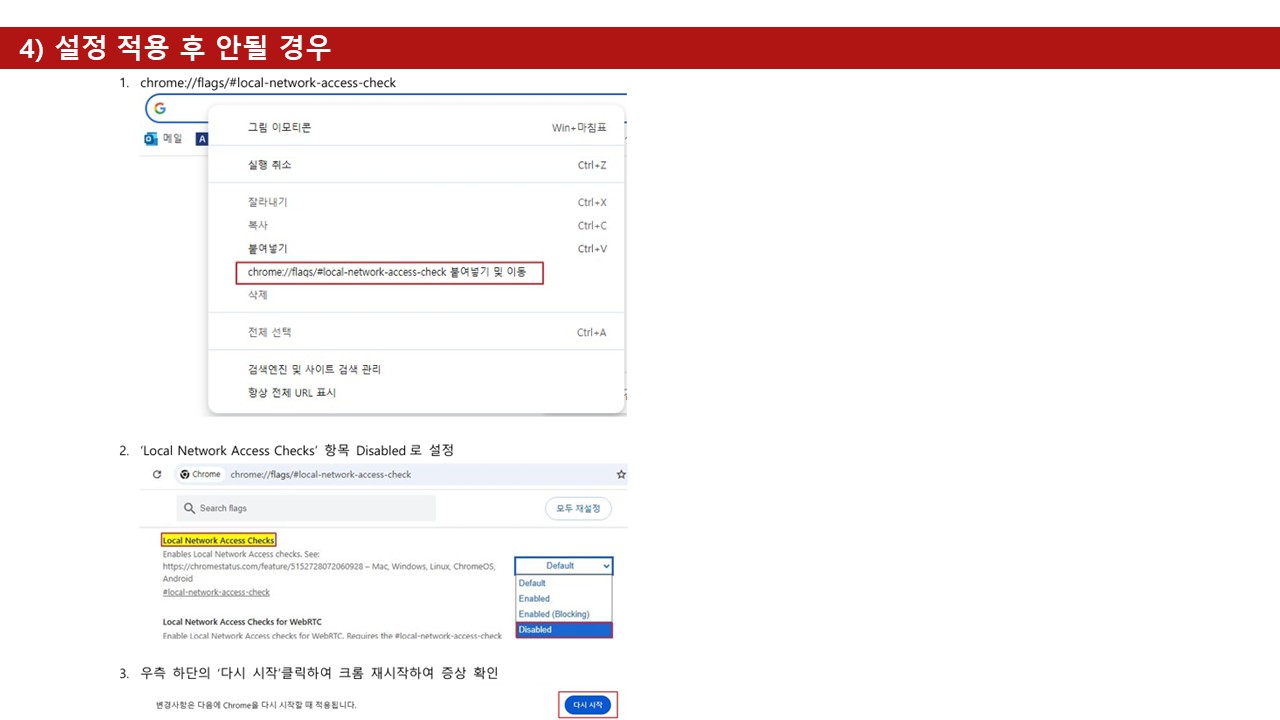Screen dimensions: 1280x720
Task: Select '그림 이모티콘' from context menu
Action: (x=280, y=128)
